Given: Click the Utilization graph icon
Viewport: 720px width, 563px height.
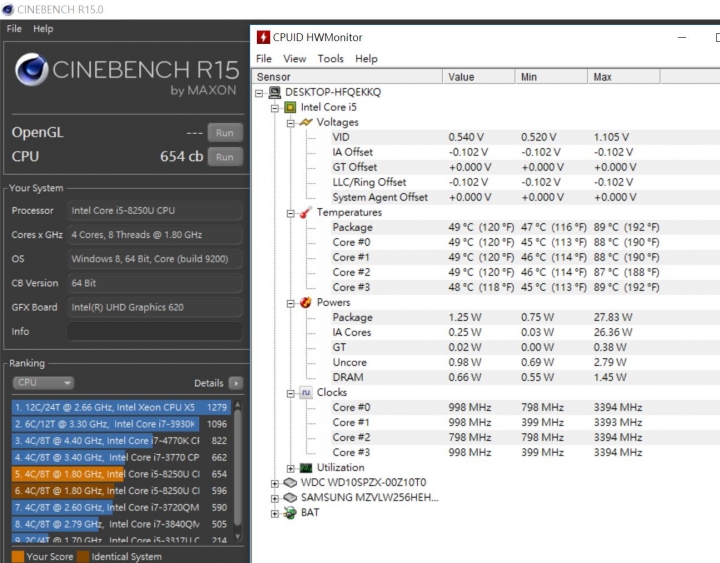Looking at the screenshot, I should [305, 467].
